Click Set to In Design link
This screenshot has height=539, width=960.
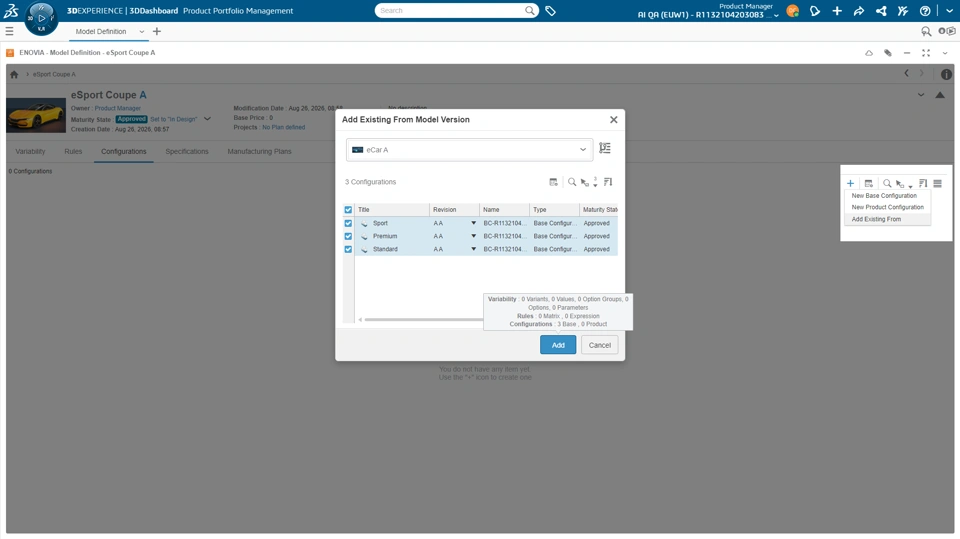tap(174, 119)
